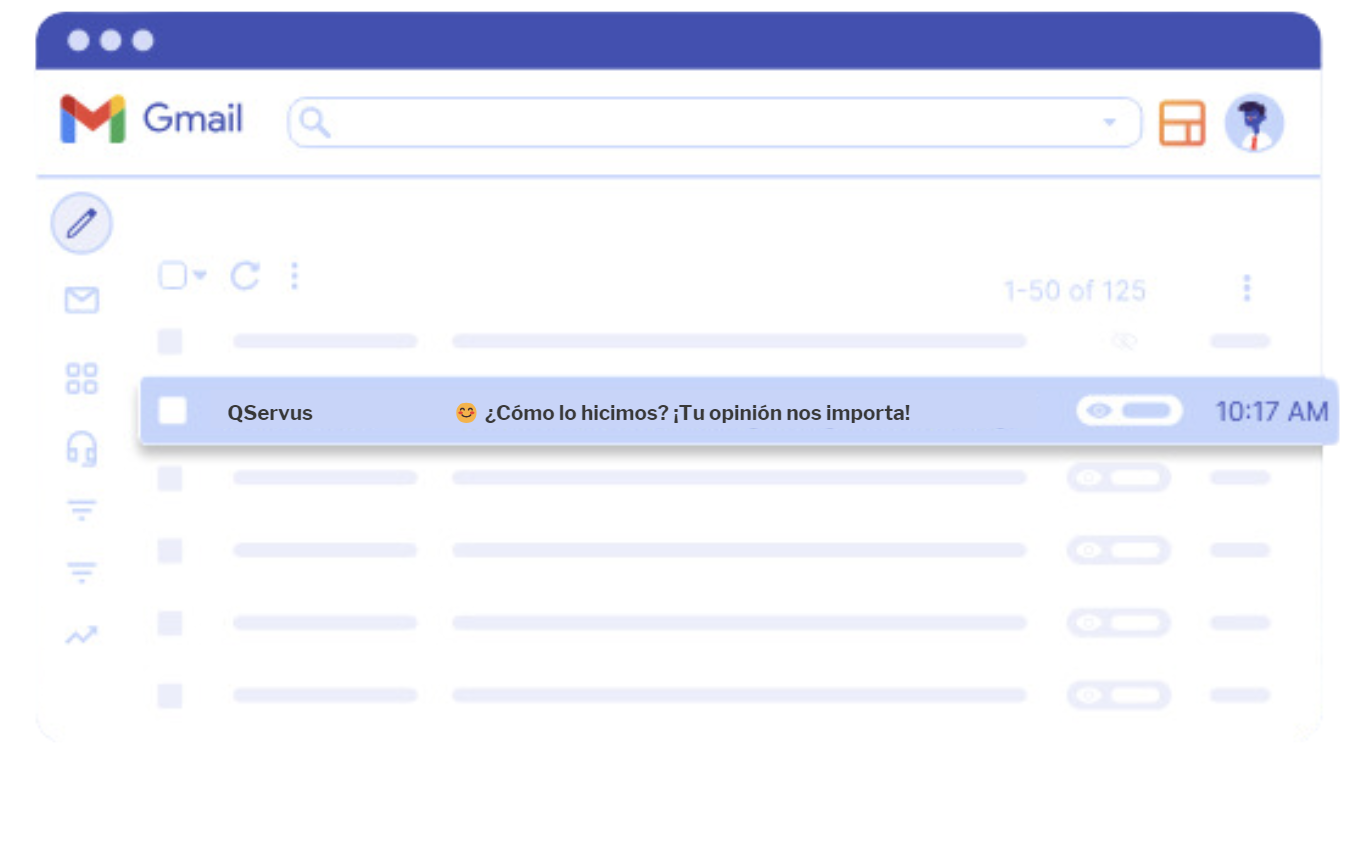This screenshot has height=844, width=1369.
Task: Toggle the eye tracking pill on QServus email
Action: click(x=1129, y=411)
